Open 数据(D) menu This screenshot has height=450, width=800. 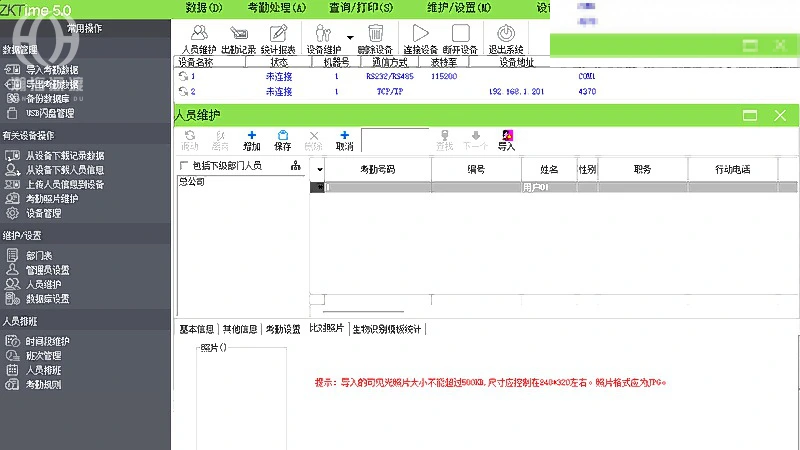point(204,8)
